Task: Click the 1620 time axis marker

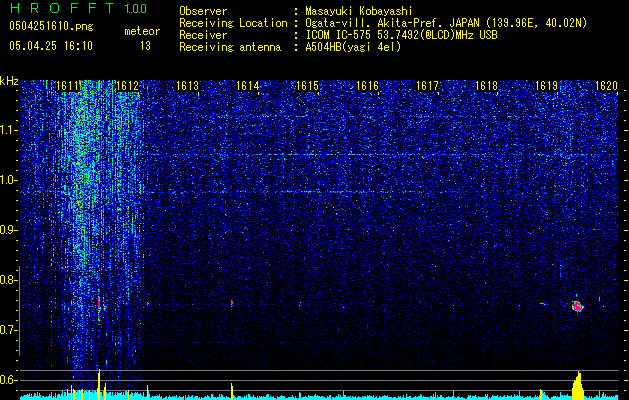Action: 606,86
